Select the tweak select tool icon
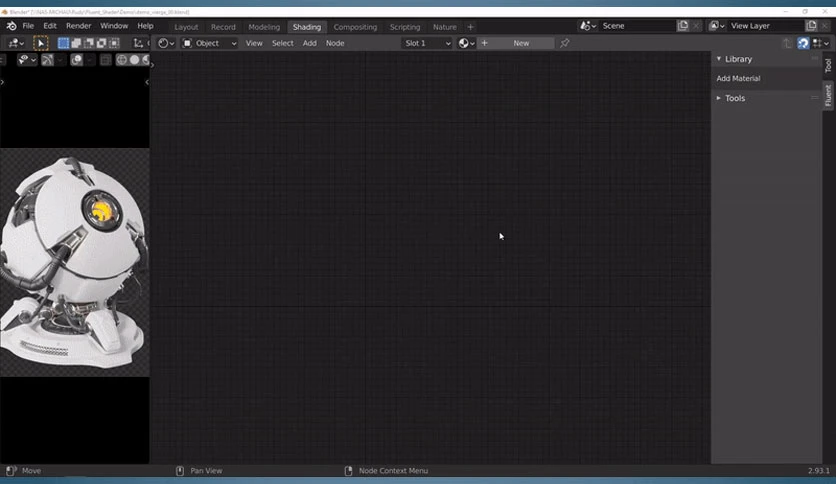Image resolution: width=836 pixels, height=484 pixels. [41, 43]
